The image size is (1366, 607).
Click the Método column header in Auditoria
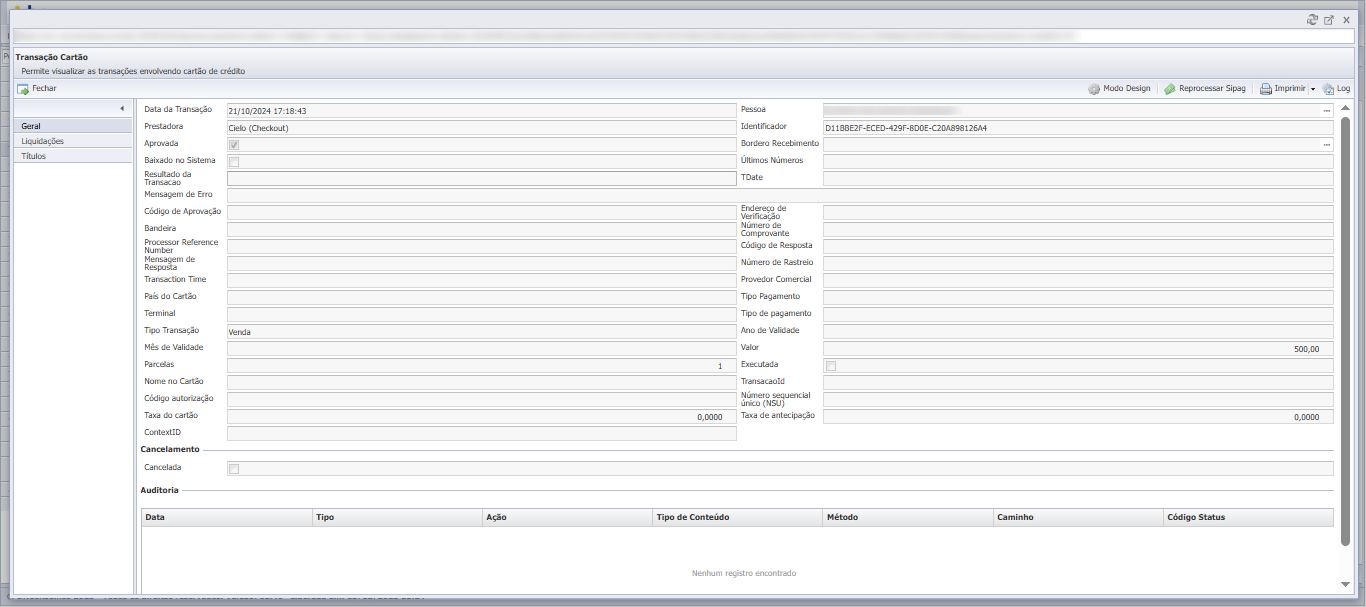point(907,517)
